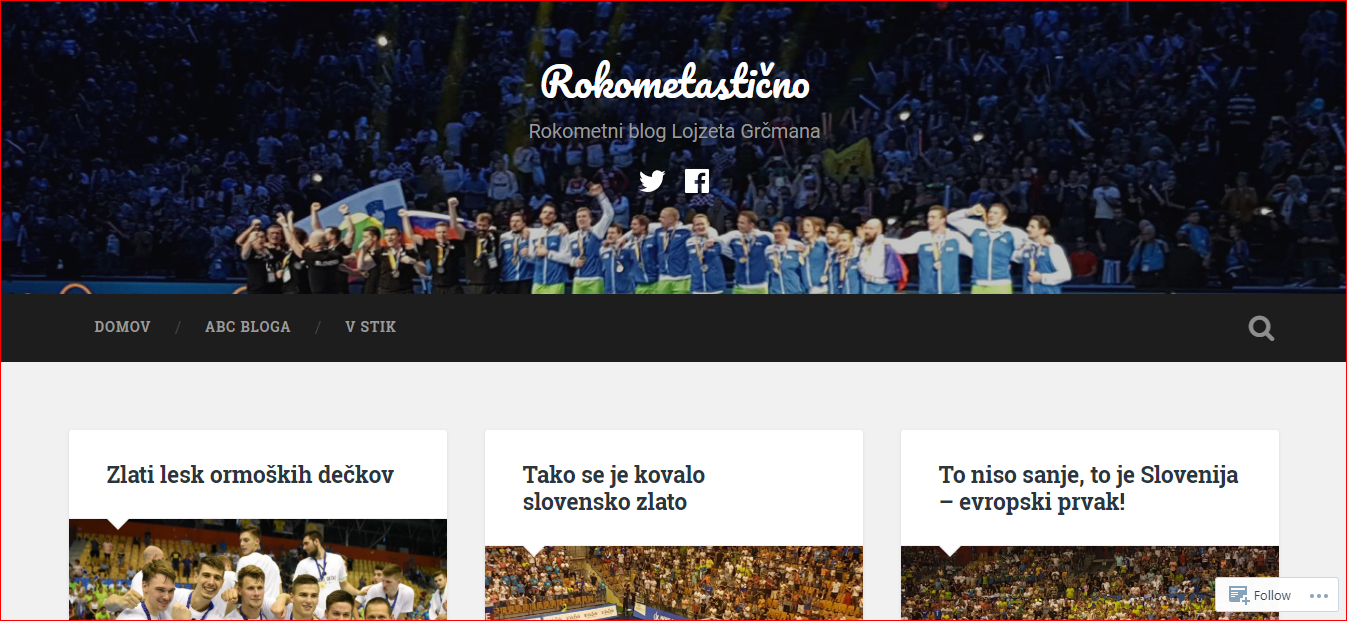1347x621 pixels.
Task: Click the Rokometastično site title
Action: (675, 83)
